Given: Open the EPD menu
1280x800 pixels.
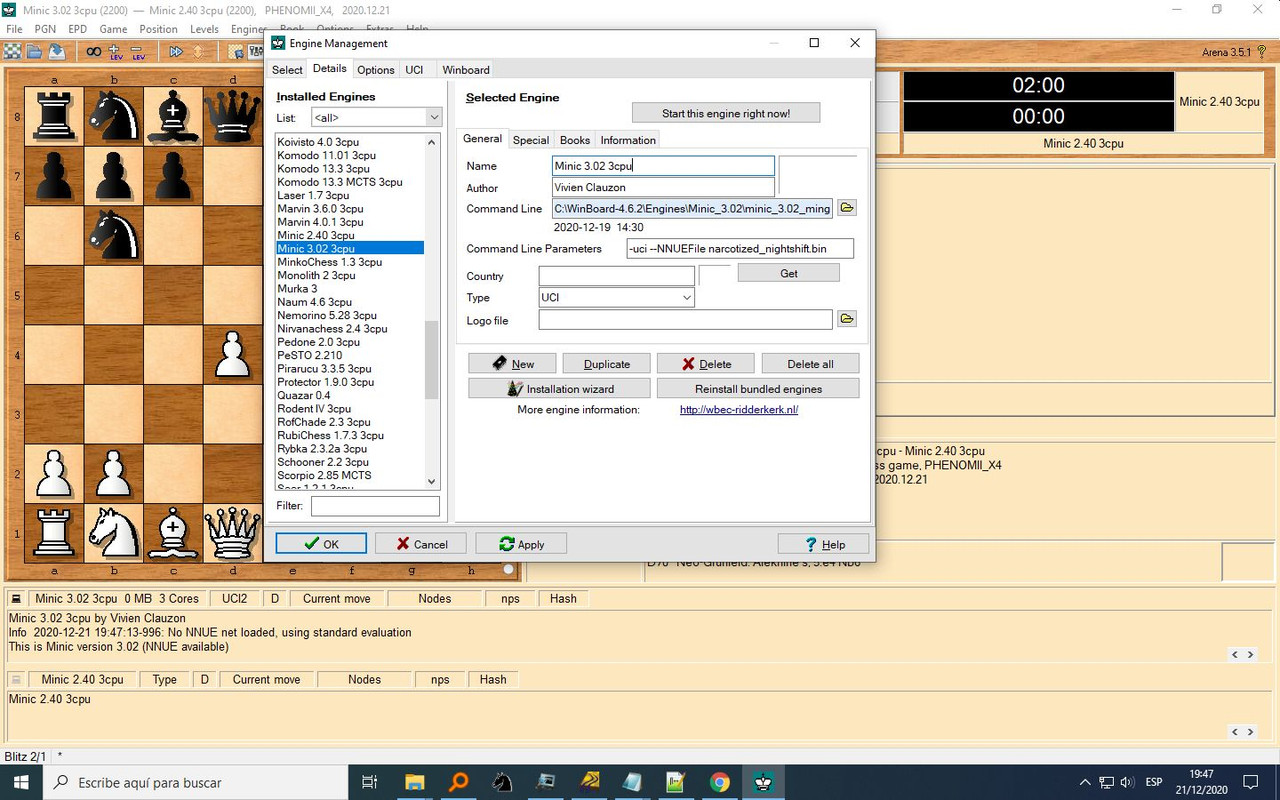Looking at the screenshot, I should 78,29.
